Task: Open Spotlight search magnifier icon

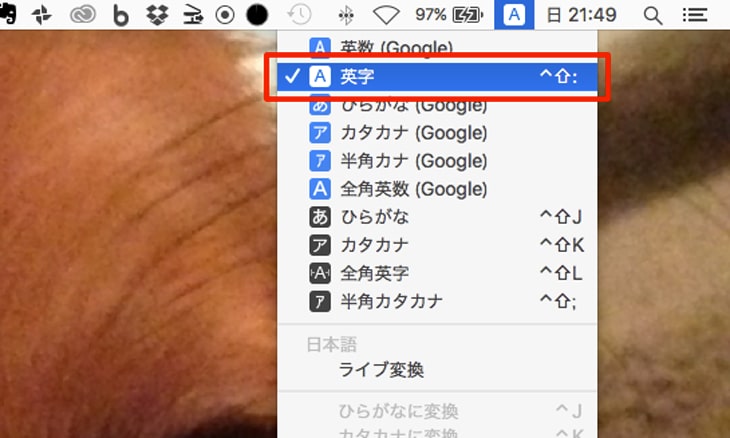Action: pos(652,15)
